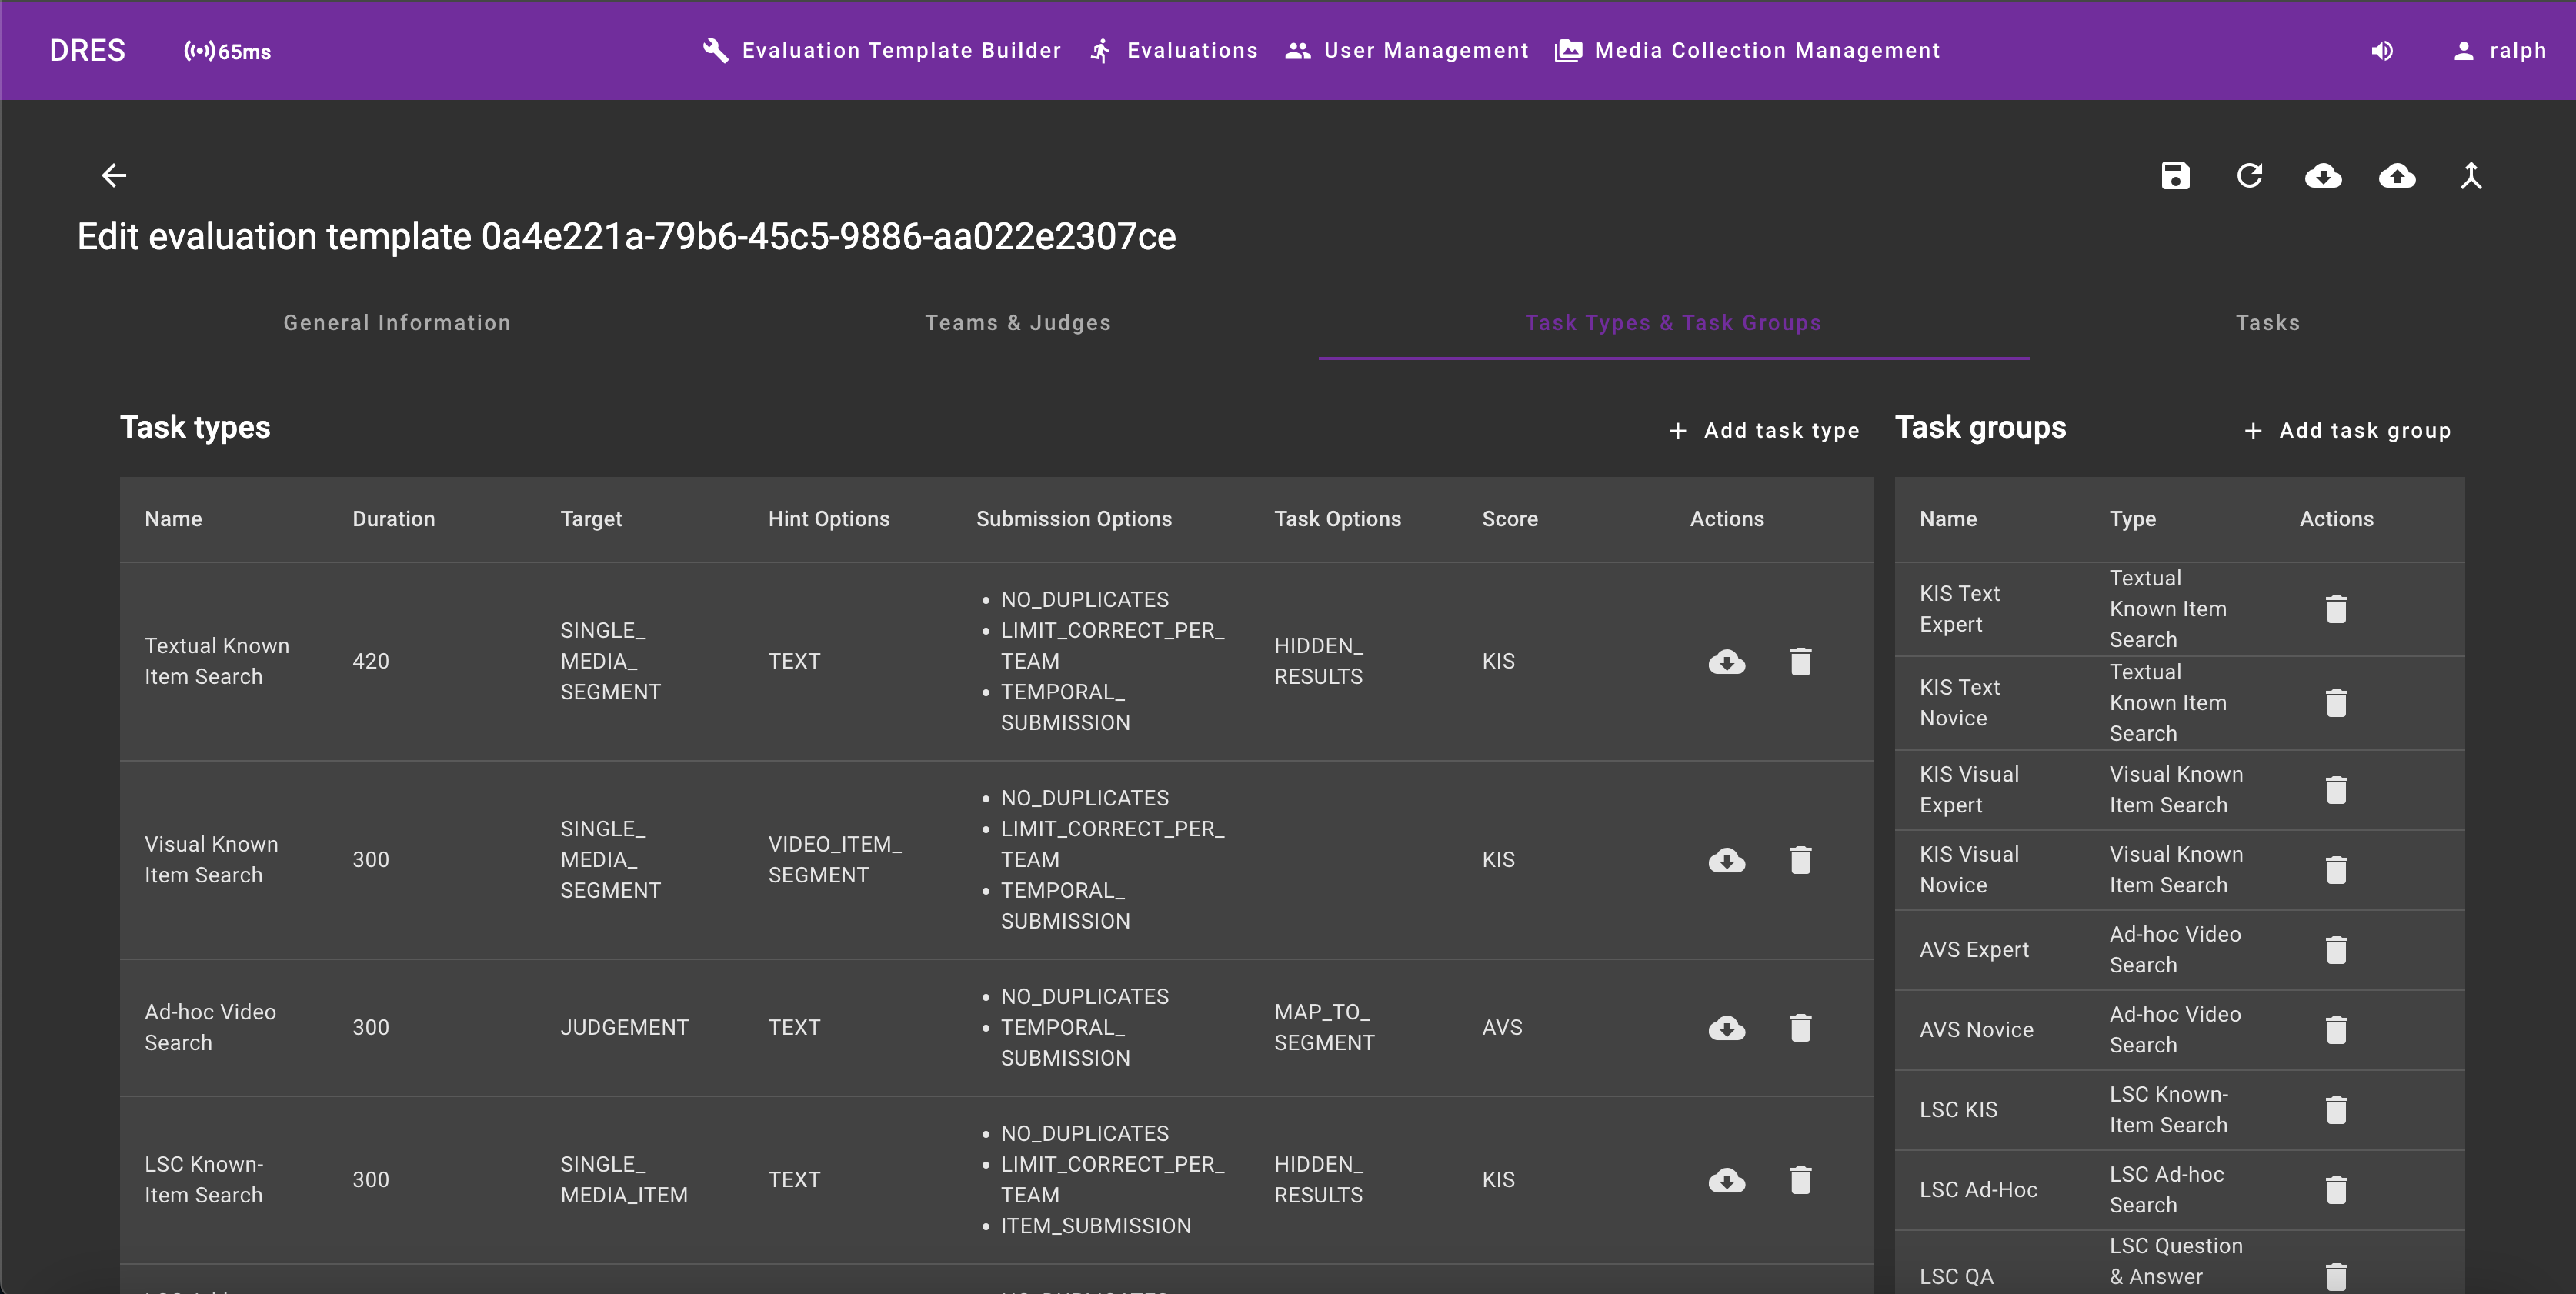Toggle the sound speaker icon
Viewport: 2576px width, 1294px height.
coord(2382,51)
